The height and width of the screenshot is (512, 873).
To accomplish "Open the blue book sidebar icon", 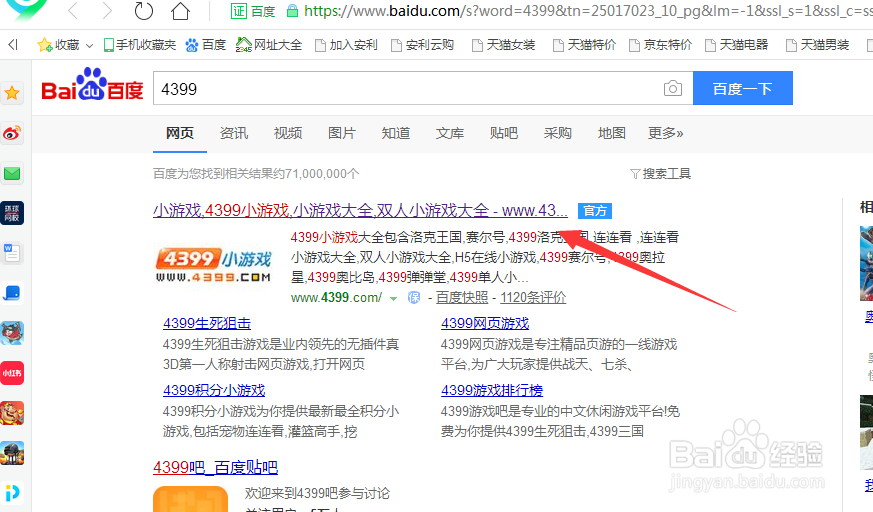I will tap(12, 293).
